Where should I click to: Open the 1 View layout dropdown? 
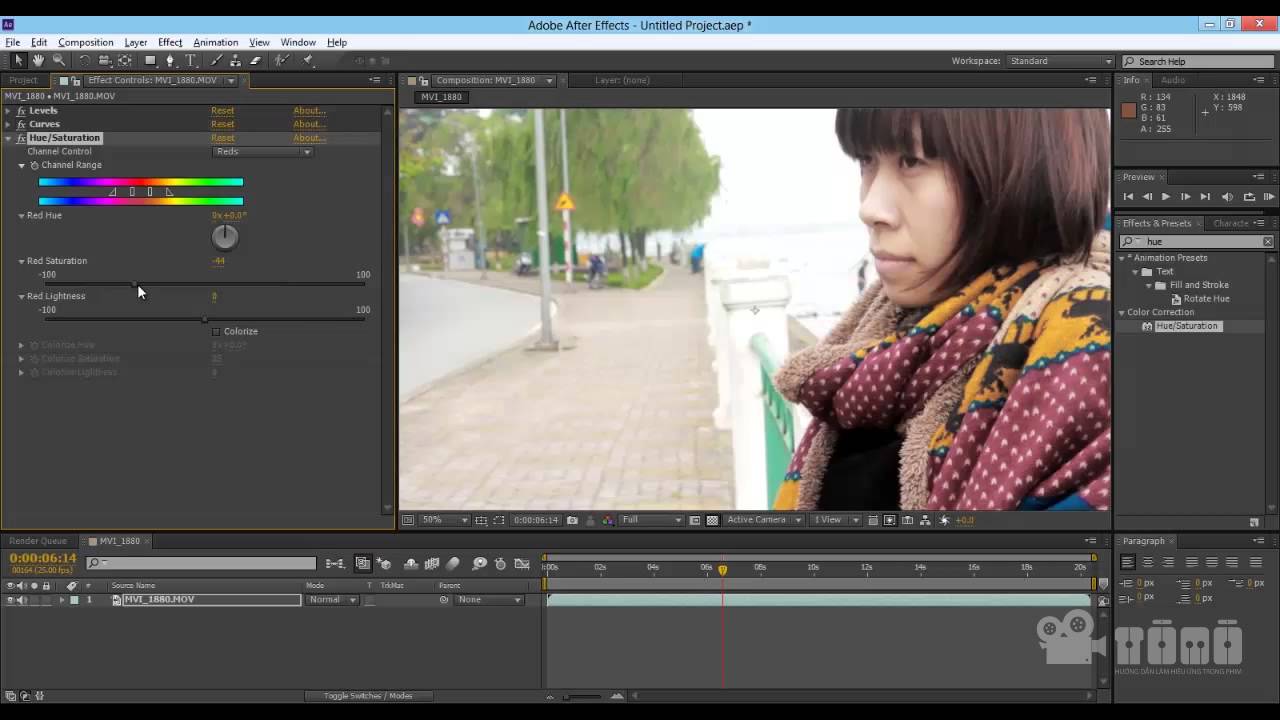click(836, 520)
